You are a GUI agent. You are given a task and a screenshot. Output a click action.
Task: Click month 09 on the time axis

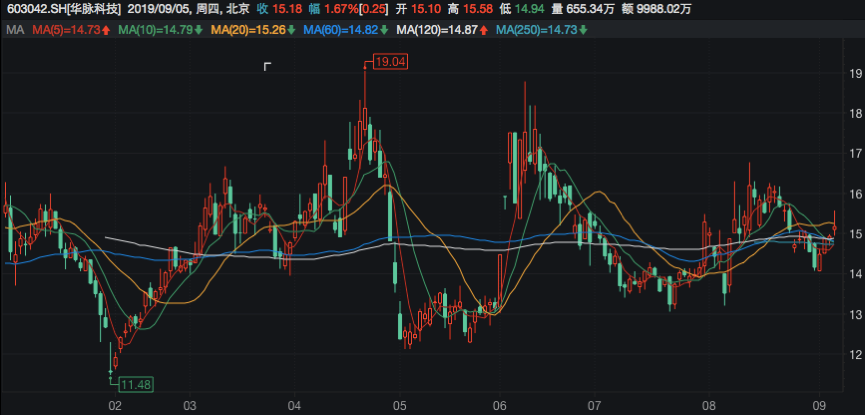(x=818, y=406)
